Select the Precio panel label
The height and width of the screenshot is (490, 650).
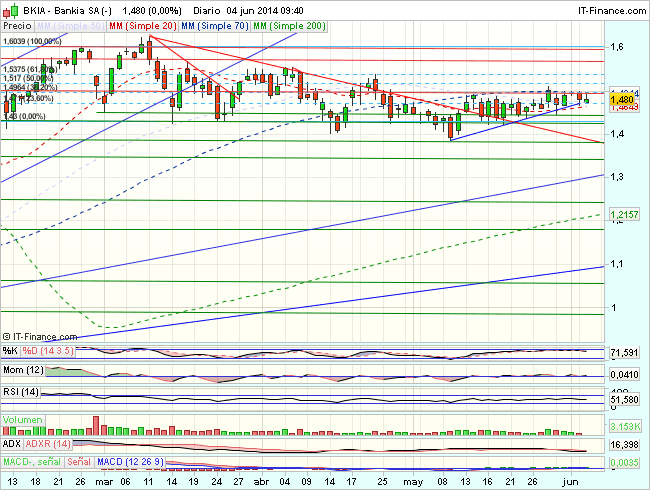coord(18,23)
